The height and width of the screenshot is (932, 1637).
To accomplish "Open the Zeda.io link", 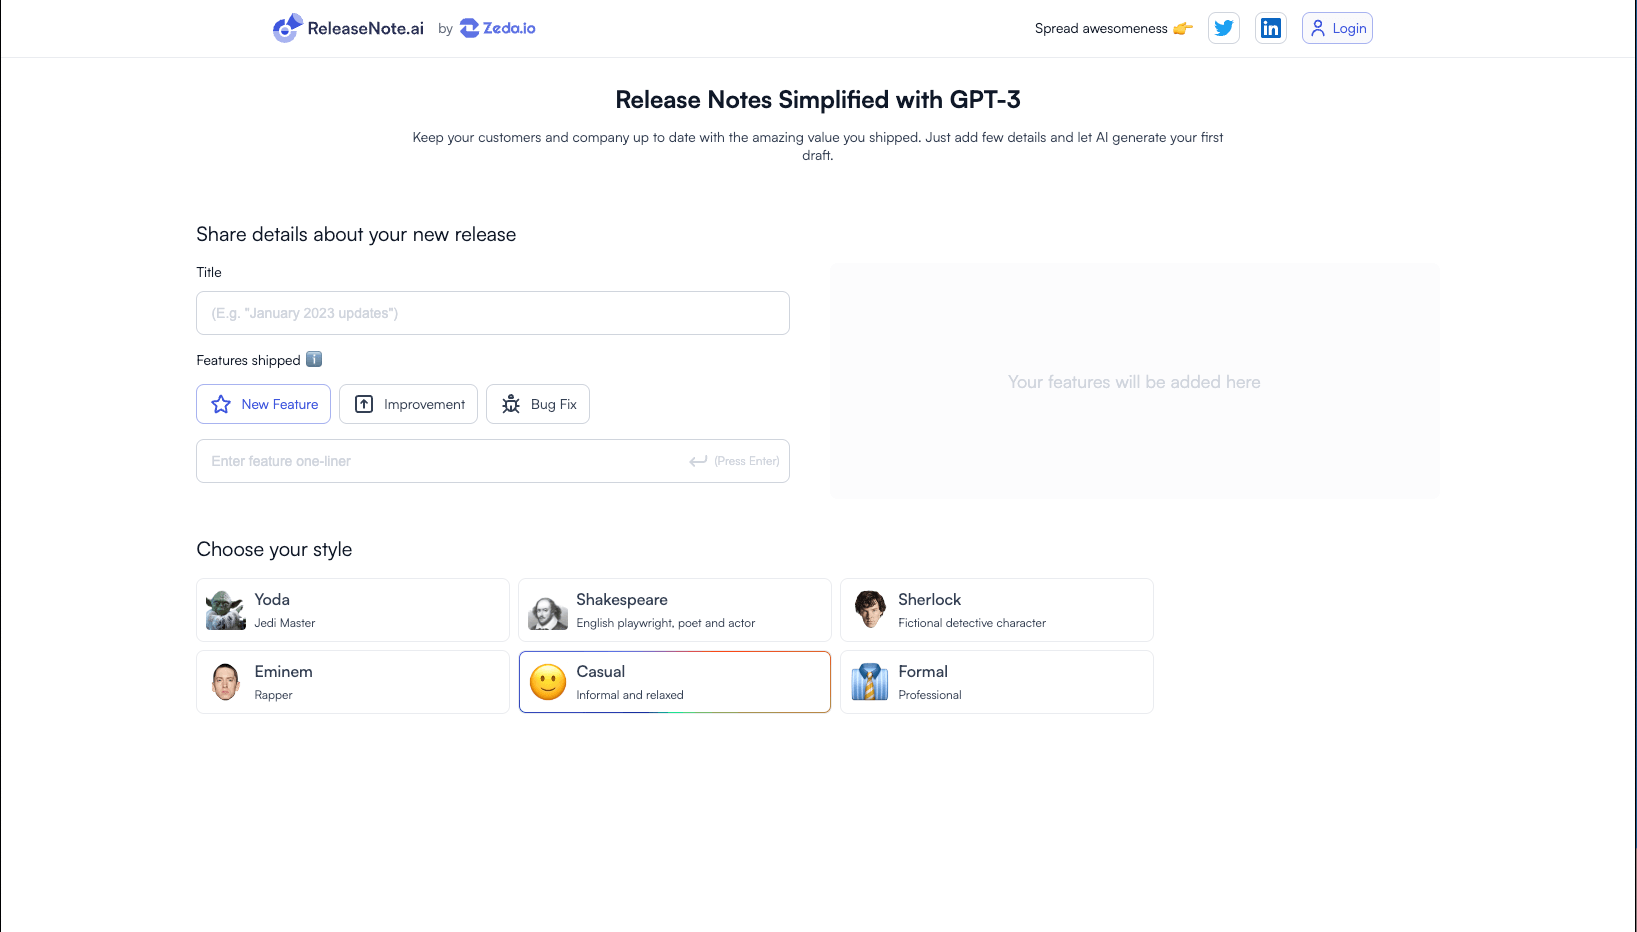I will pyautogui.click(x=498, y=28).
